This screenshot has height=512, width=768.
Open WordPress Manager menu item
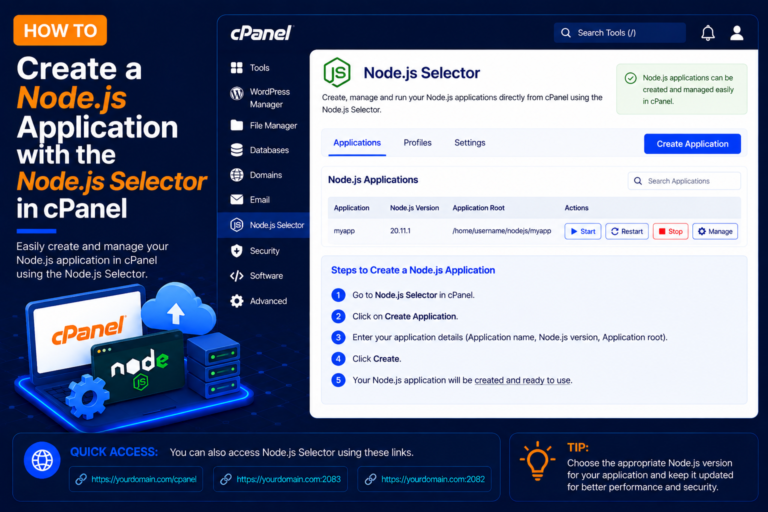point(269,98)
